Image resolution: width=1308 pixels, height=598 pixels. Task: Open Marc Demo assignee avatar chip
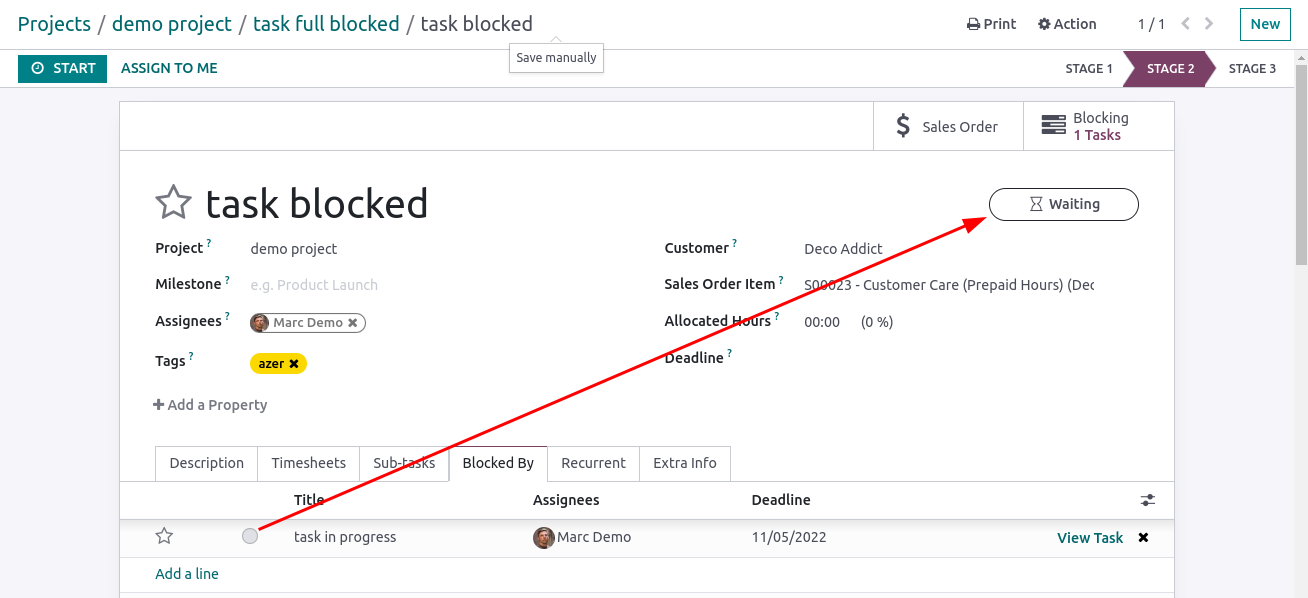coord(308,323)
